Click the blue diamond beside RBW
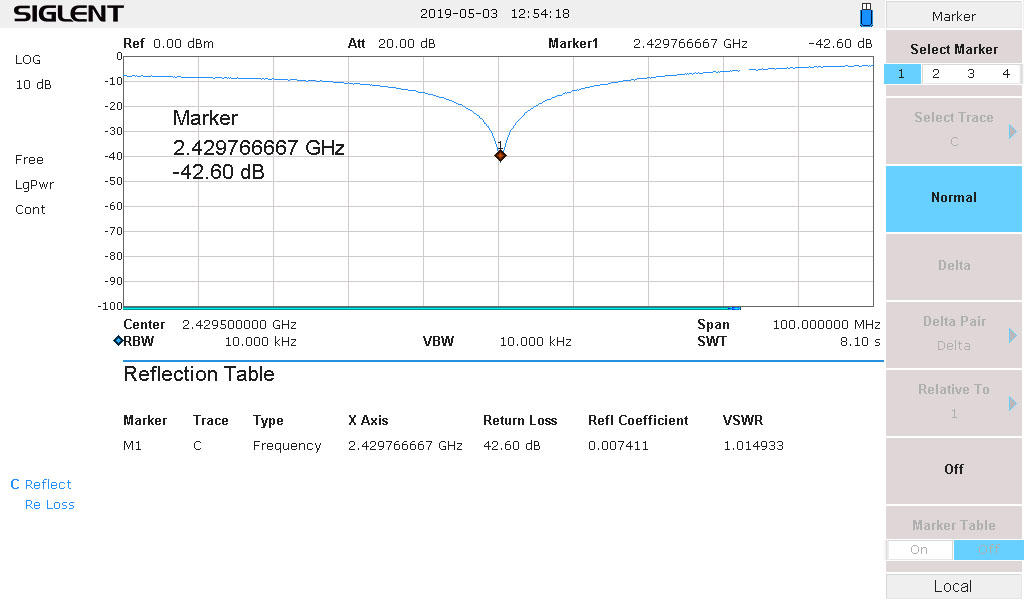The height and width of the screenshot is (600, 1024). click(x=118, y=341)
